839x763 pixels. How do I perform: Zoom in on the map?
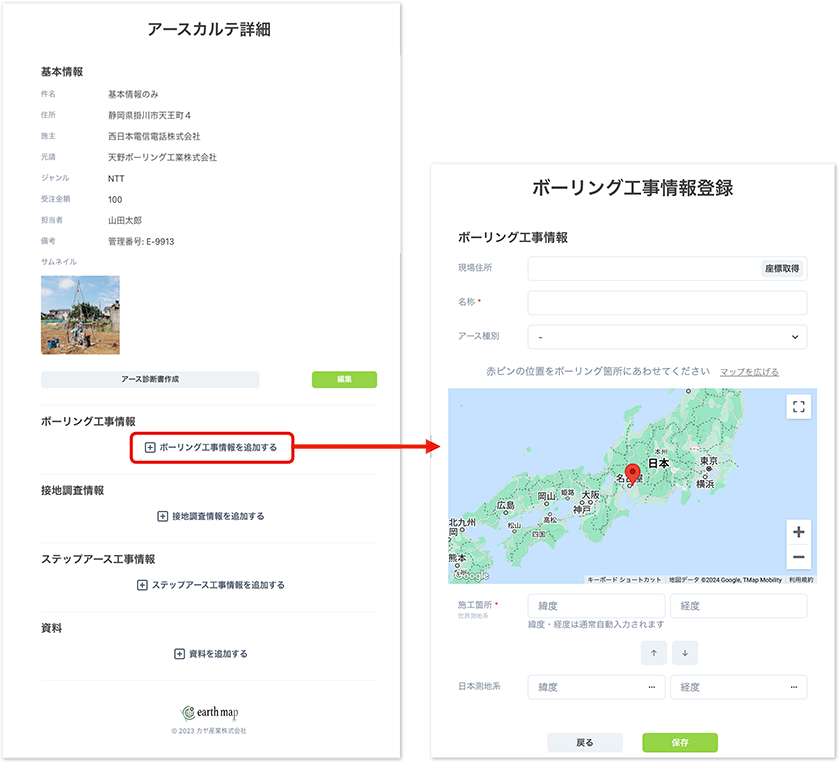point(798,532)
